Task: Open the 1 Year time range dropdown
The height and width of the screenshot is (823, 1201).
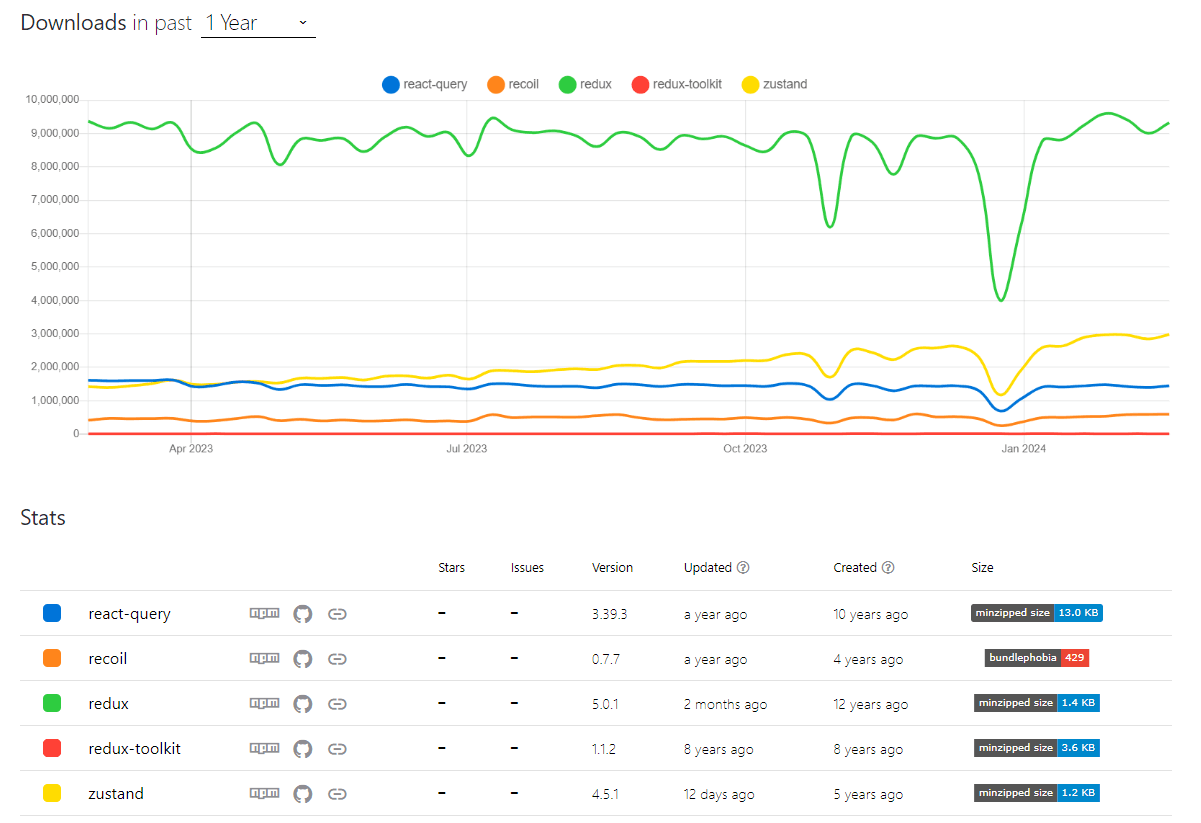Action: coord(258,23)
